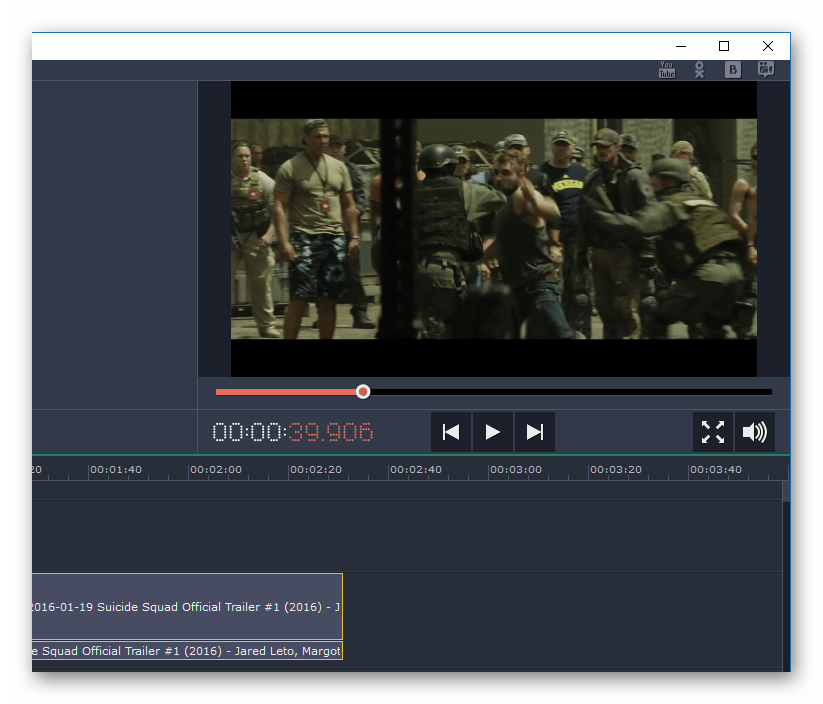Screen dimensions: 823x704
Task: Click the timecode display 00:00:39.906
Action: click(x=293, y=432)
